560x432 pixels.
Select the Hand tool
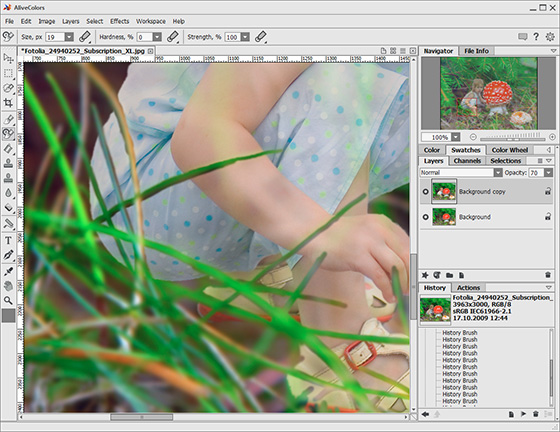(8, 286)
